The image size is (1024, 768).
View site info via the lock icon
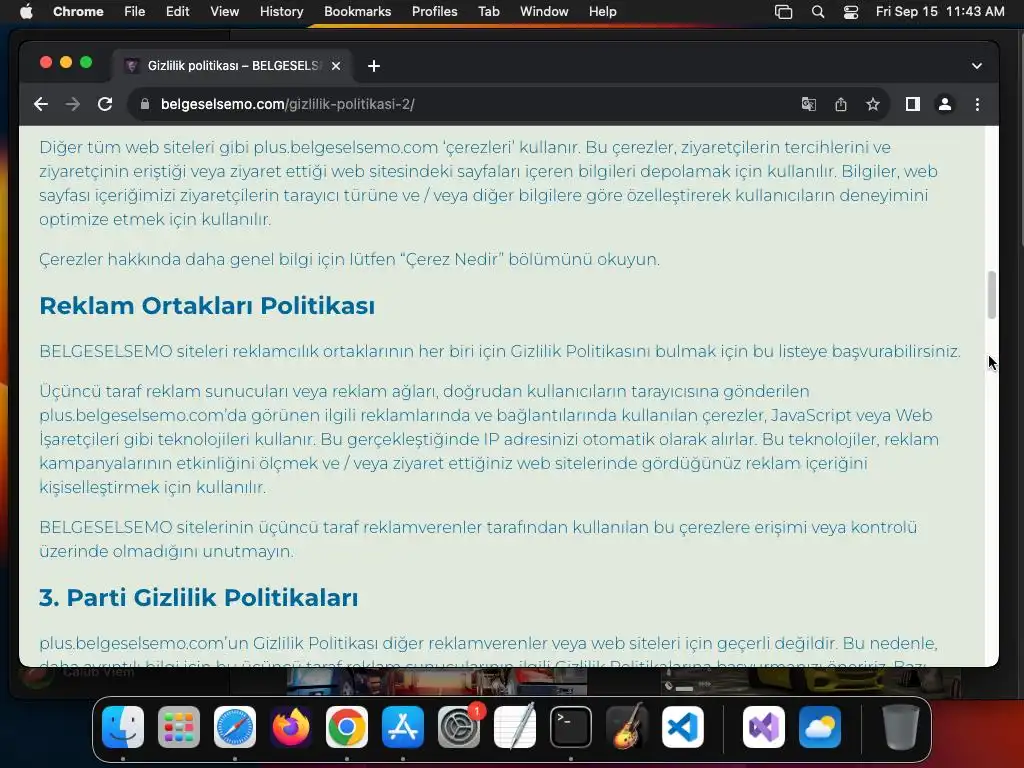tap(145, 104)
